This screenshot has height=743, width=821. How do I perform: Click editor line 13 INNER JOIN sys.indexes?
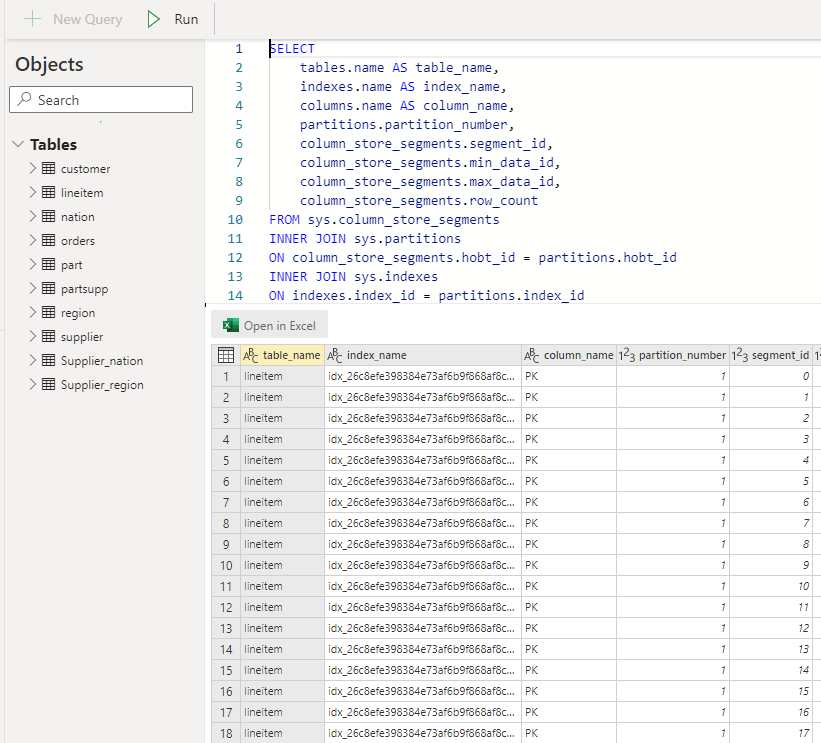pos(353,276)
